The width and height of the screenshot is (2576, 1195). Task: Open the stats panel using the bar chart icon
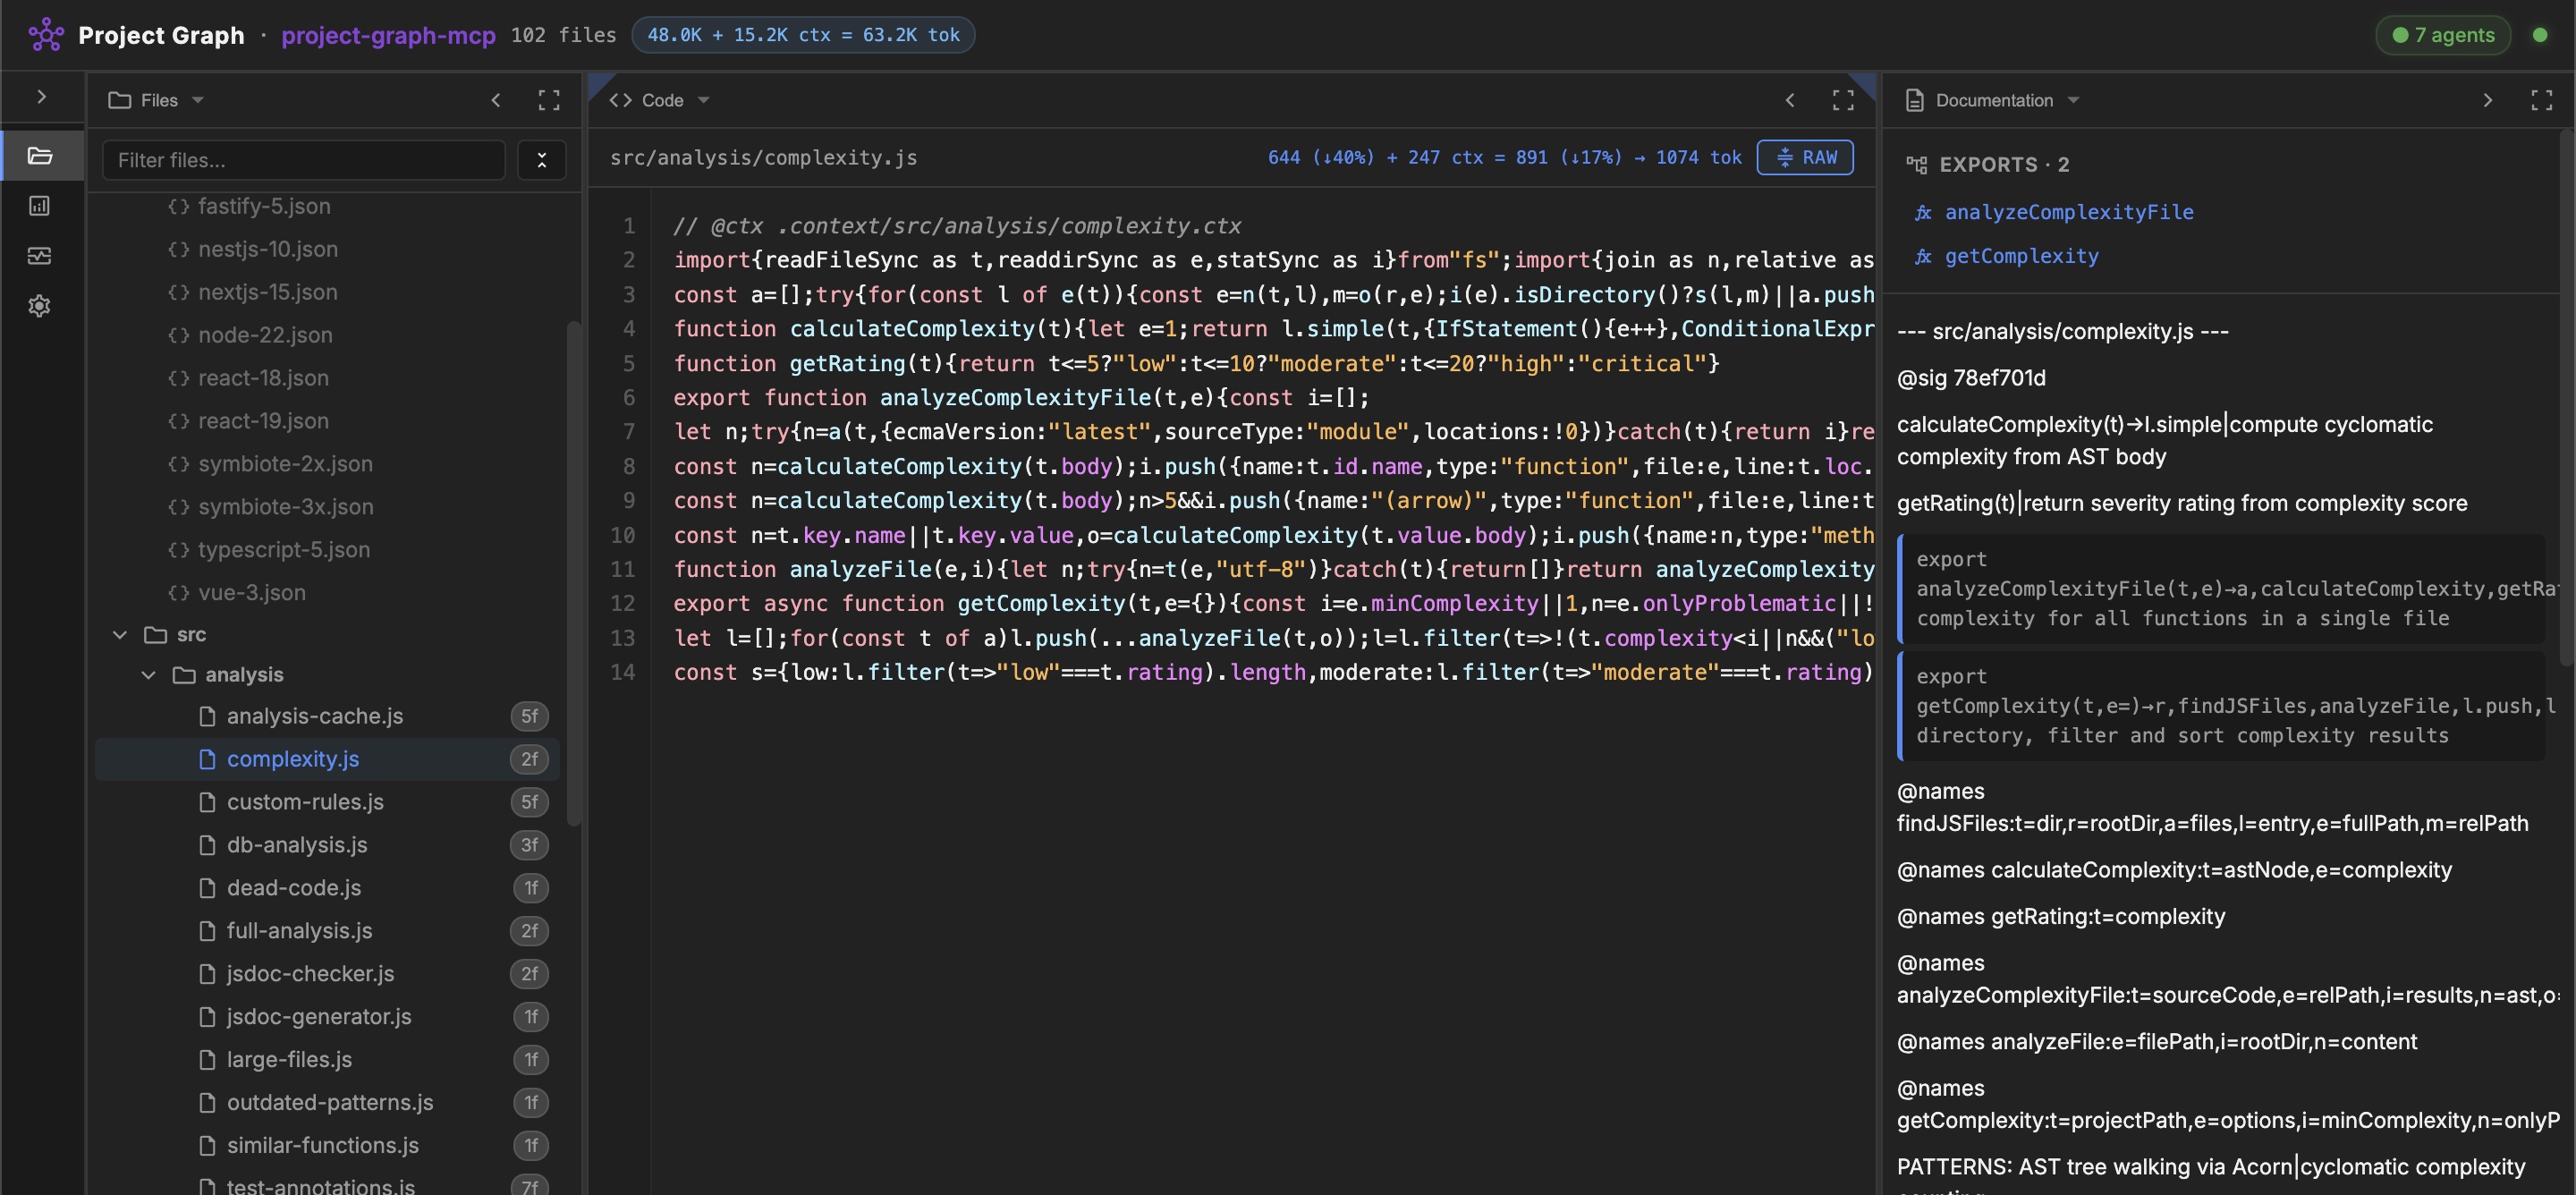(40, 206)
